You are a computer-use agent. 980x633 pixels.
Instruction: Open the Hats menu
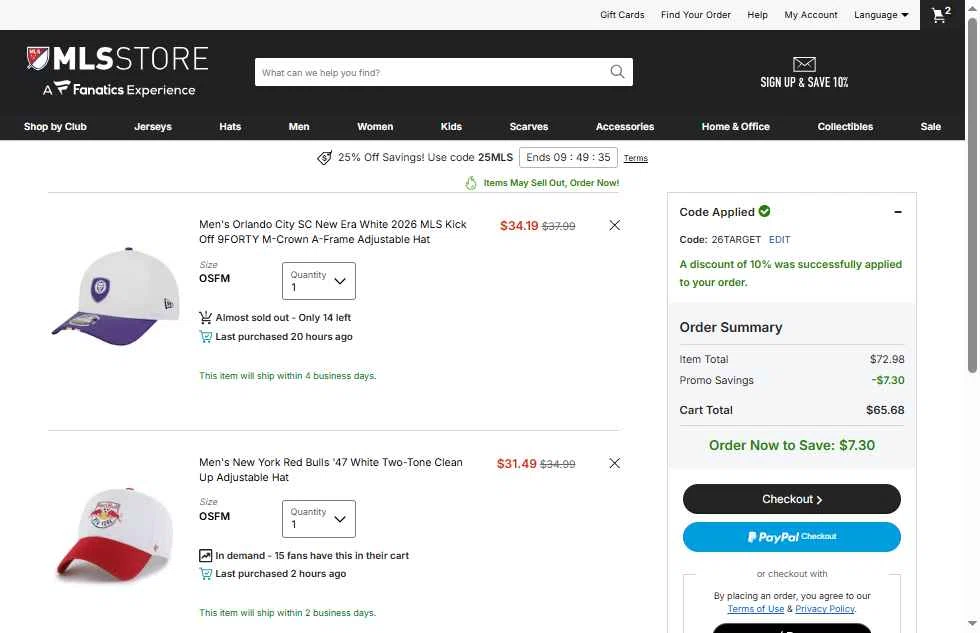[230, 126]
